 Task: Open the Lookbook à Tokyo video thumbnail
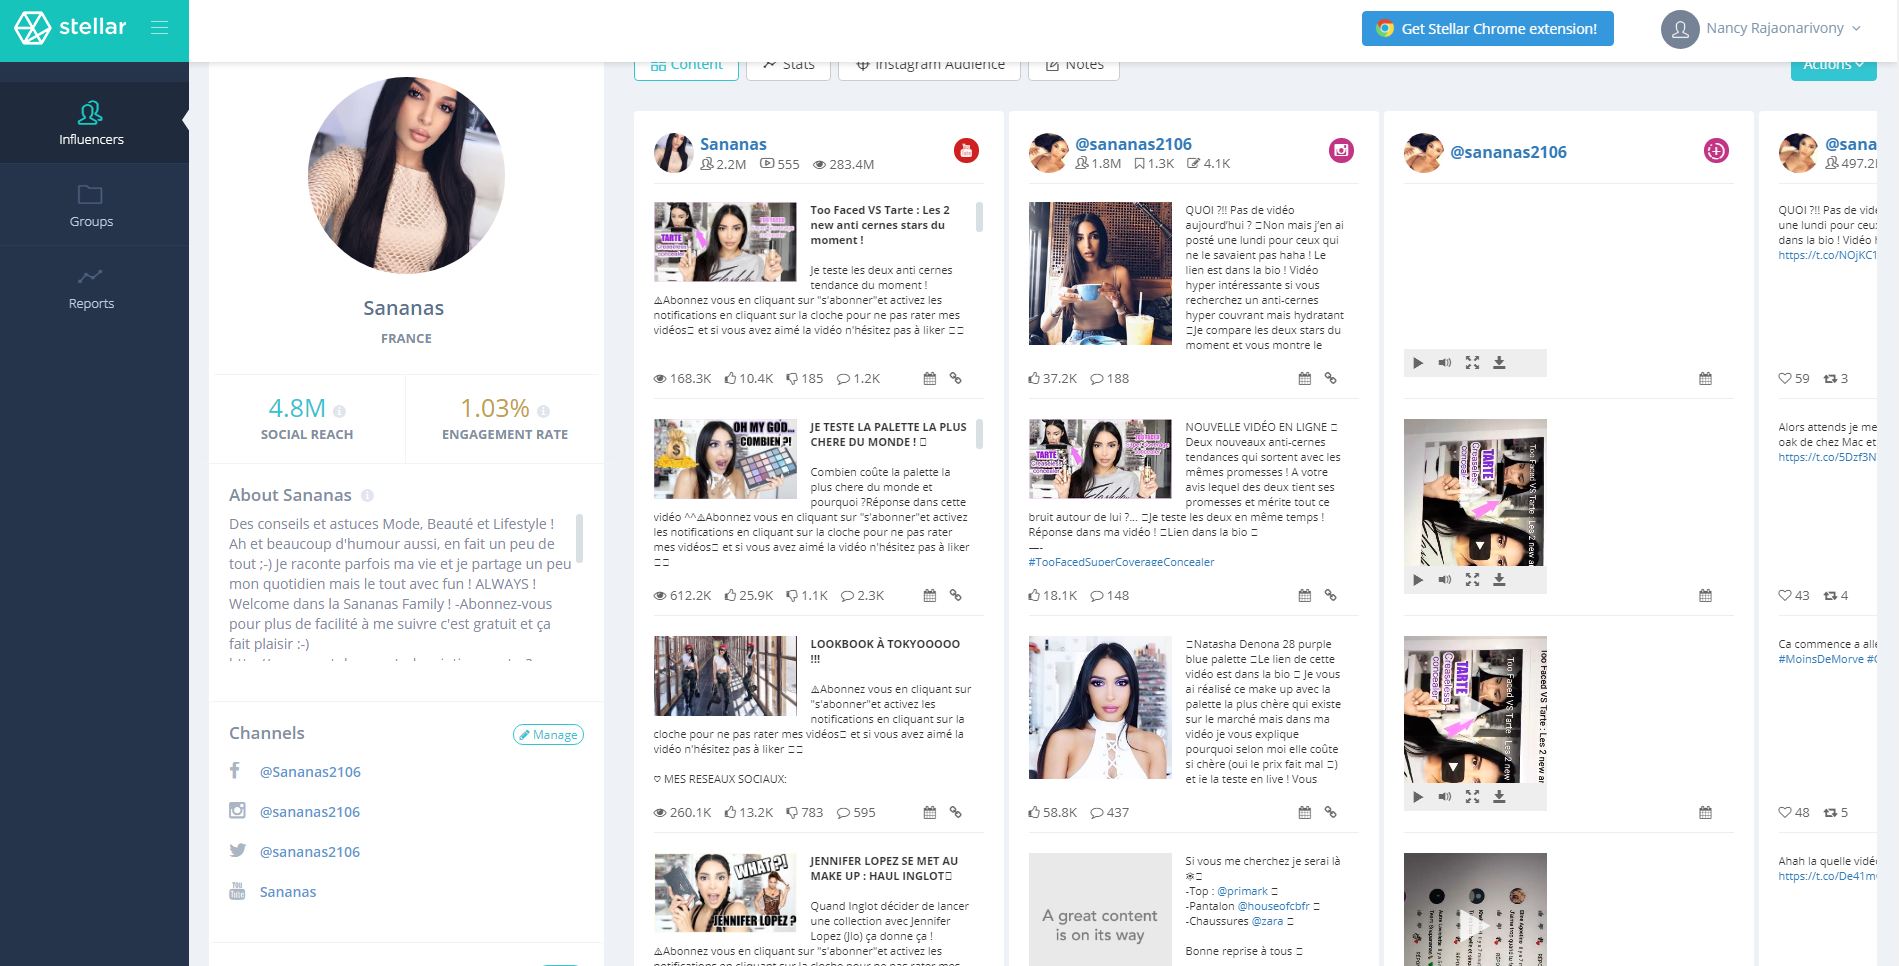point(725,676)
